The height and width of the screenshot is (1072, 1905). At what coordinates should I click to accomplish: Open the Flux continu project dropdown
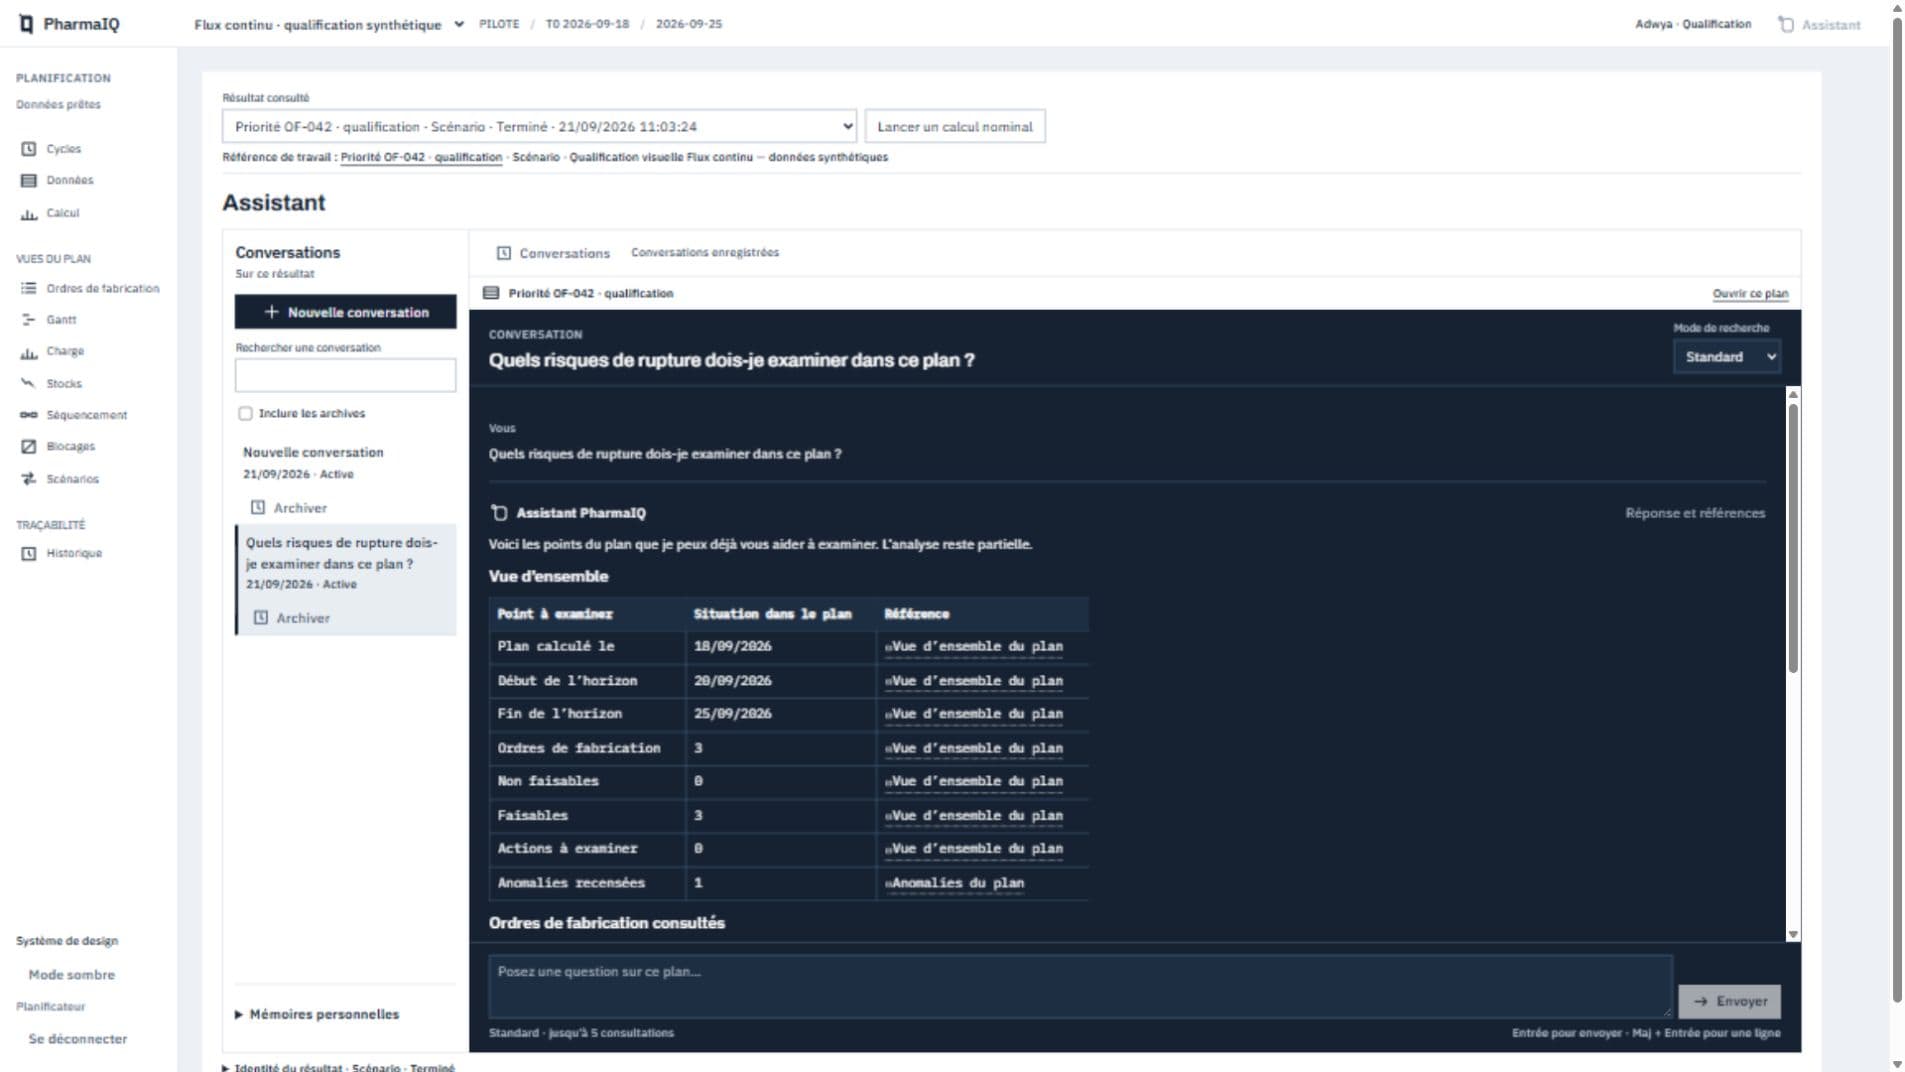click(x=328, y=24)
